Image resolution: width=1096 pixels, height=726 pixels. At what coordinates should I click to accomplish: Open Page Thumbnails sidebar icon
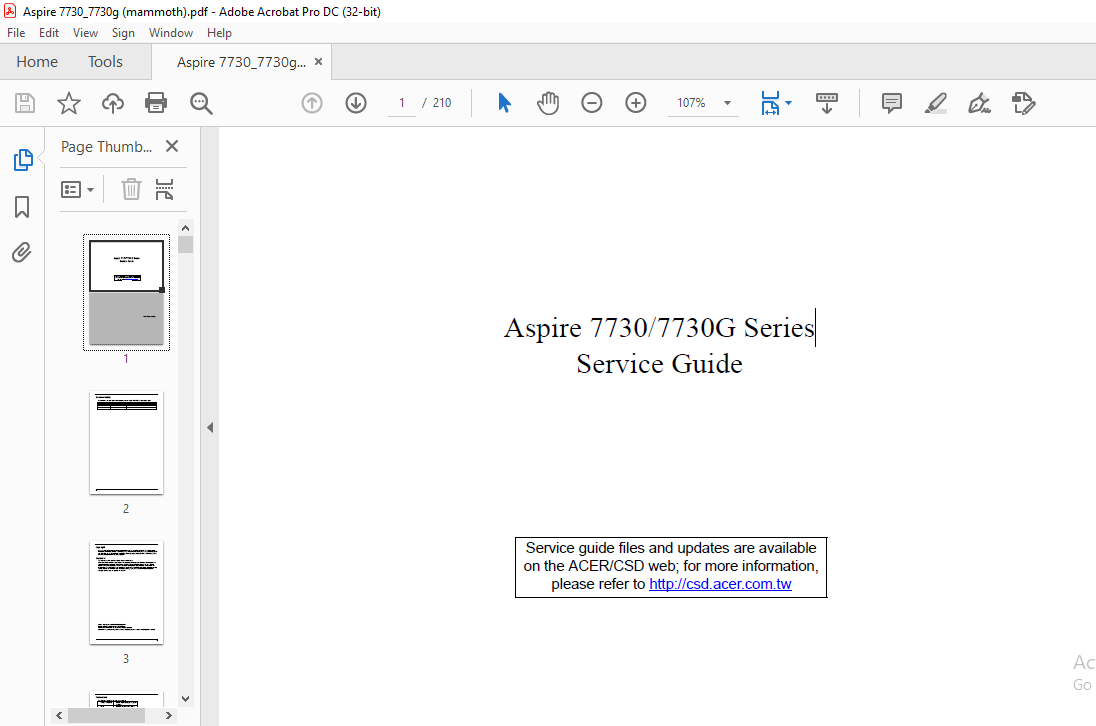pyautogui.click(x=23, y=160)
